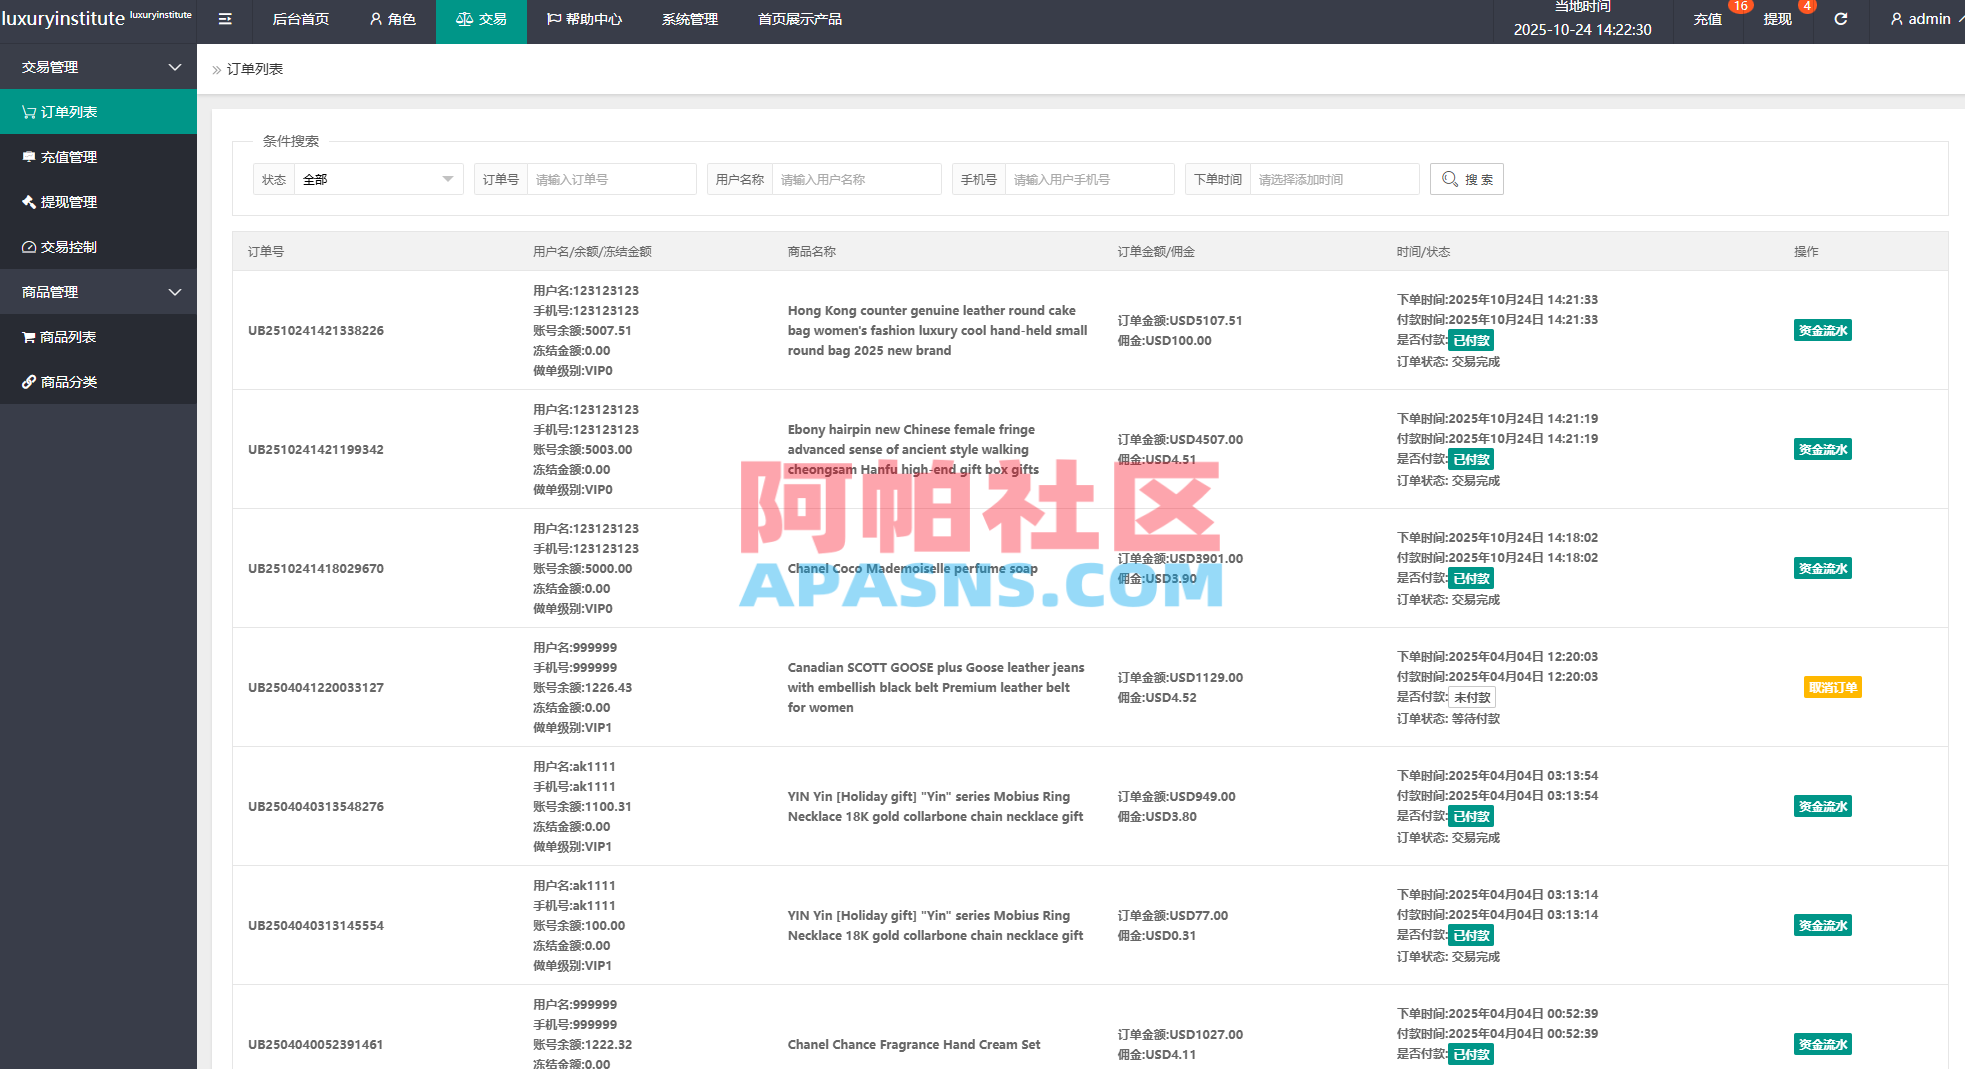Switch to the 帮助中心 menu
The width and height of the screenshot is (1965, 1069).
[x=585, y=18]
